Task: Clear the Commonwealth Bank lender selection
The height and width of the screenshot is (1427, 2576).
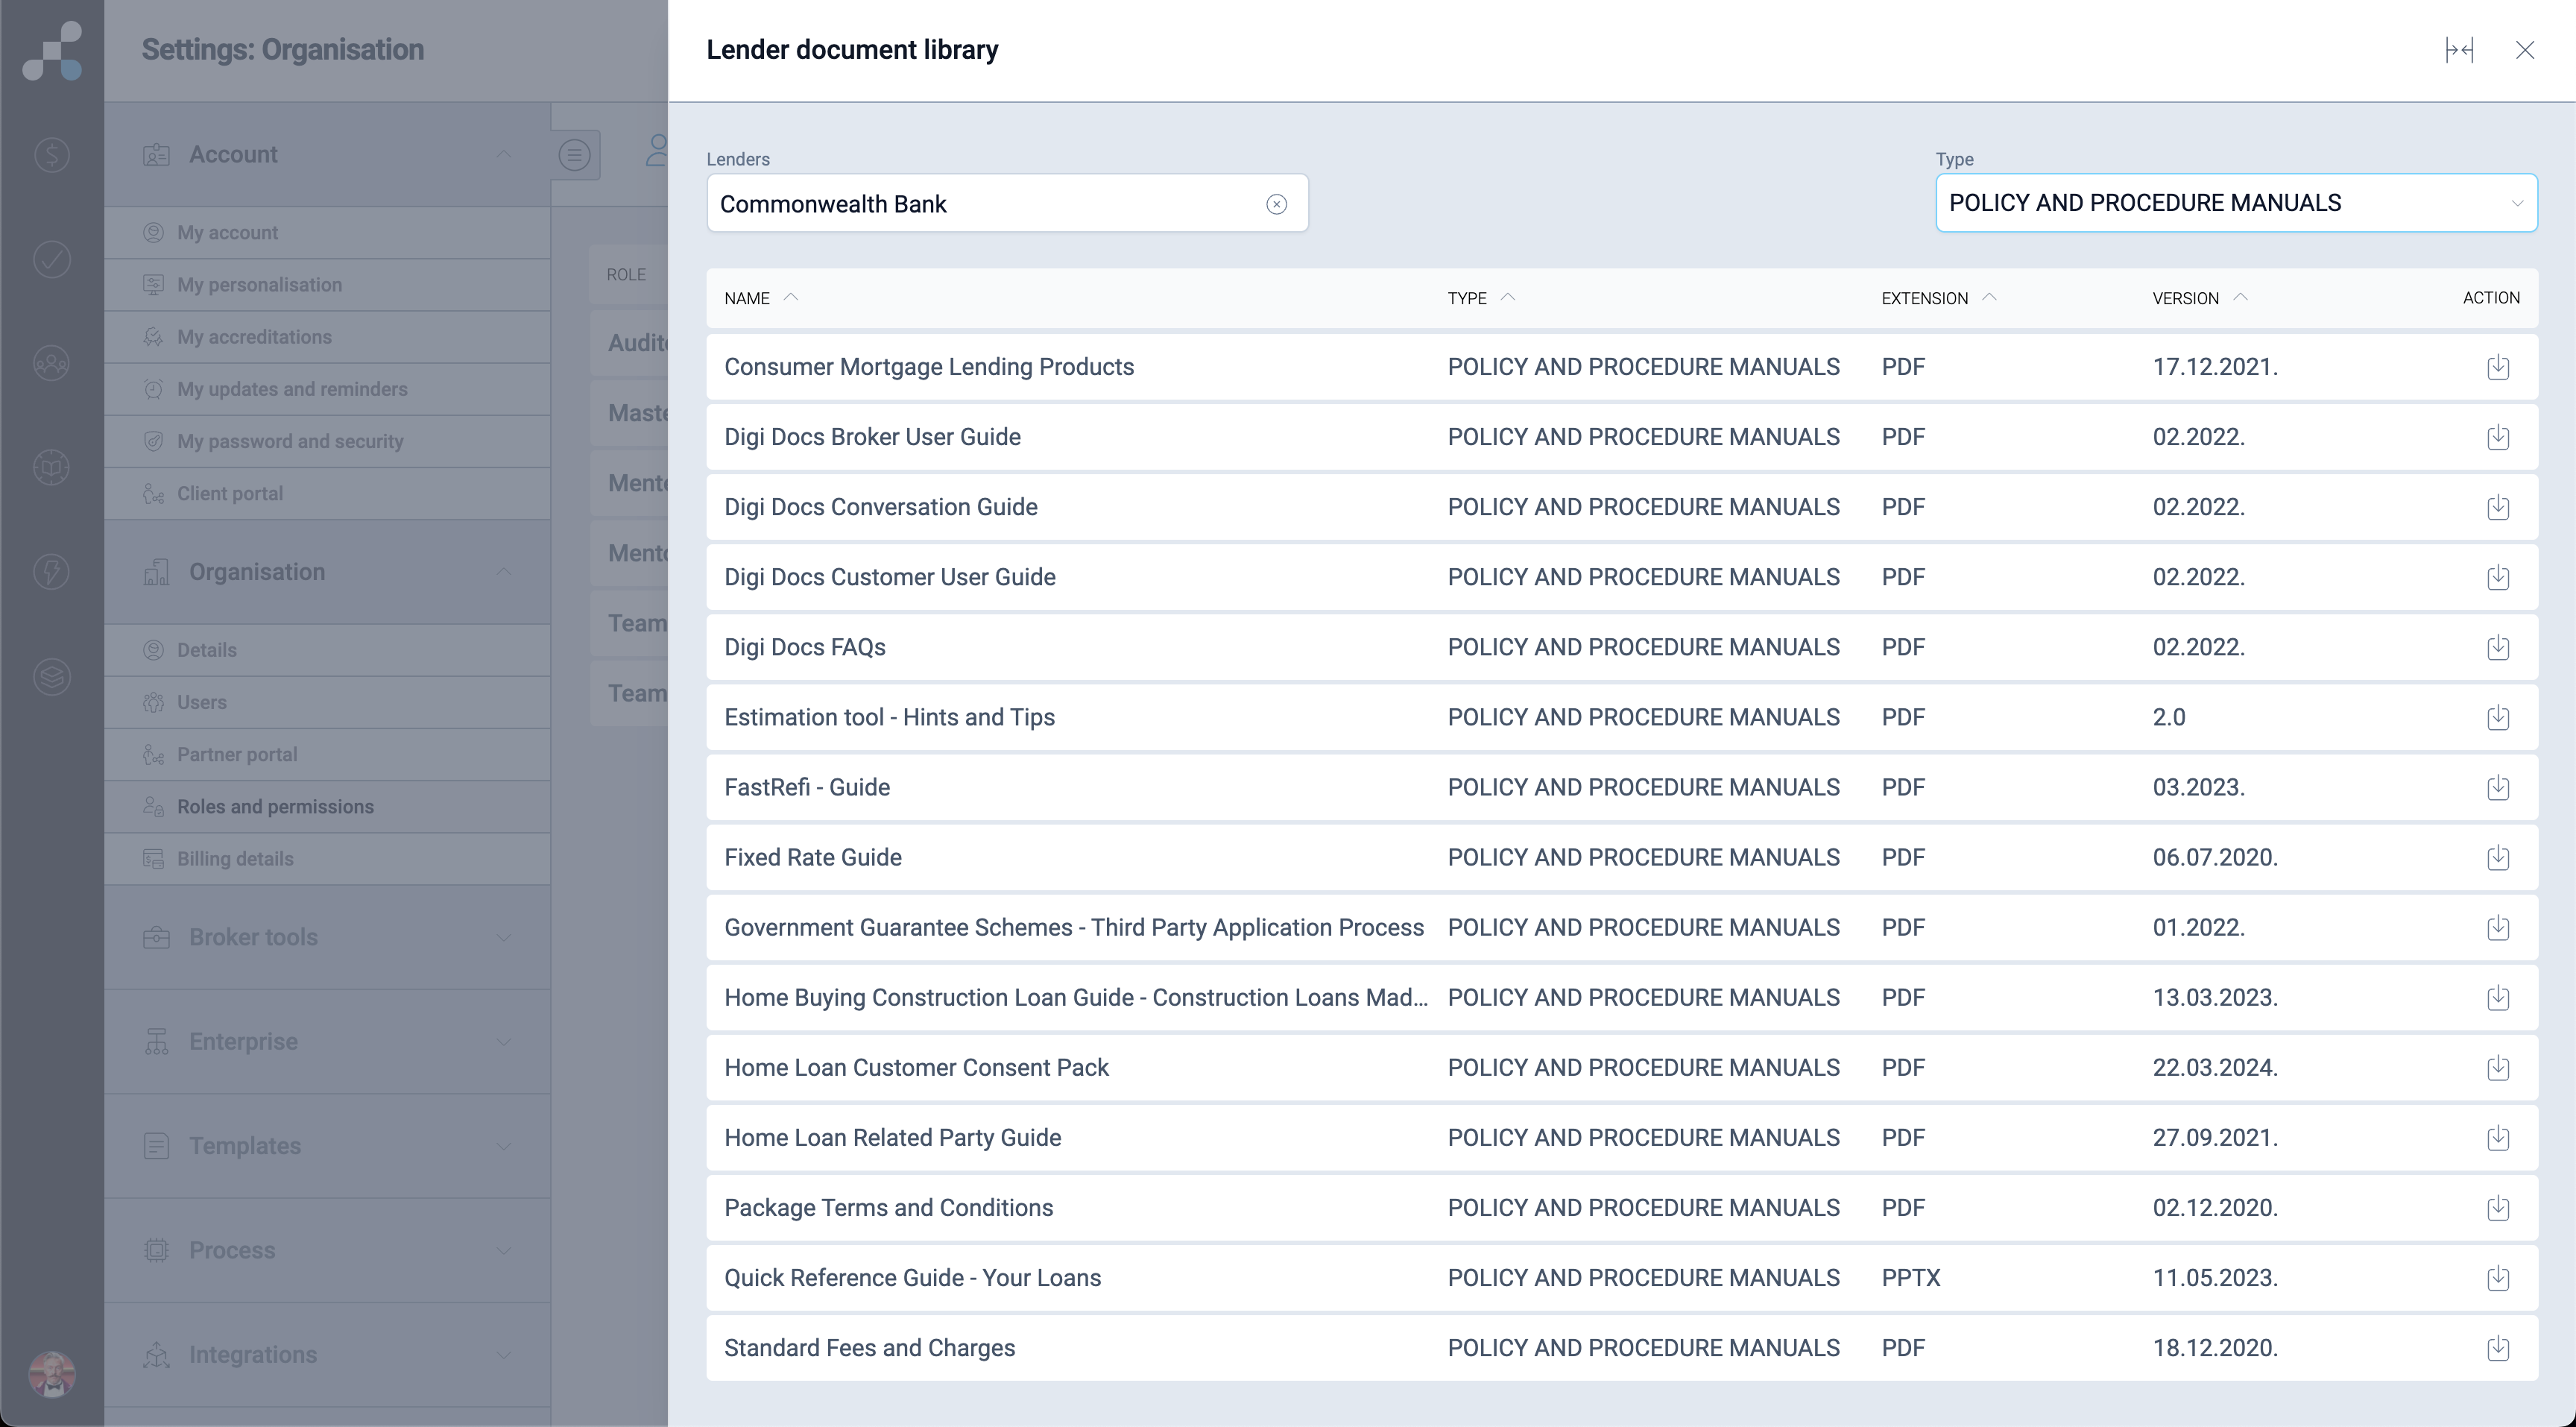Action: (x=1276, y=204)
